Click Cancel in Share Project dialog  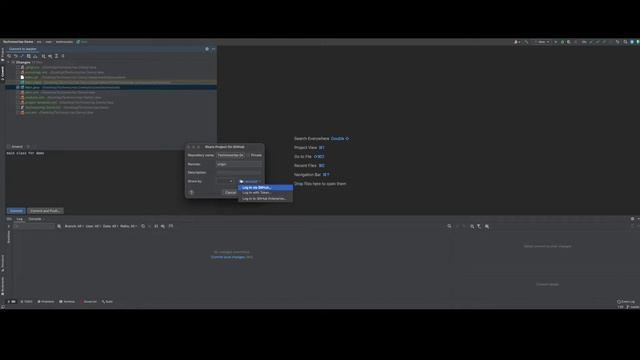click(x=231, y=193)
